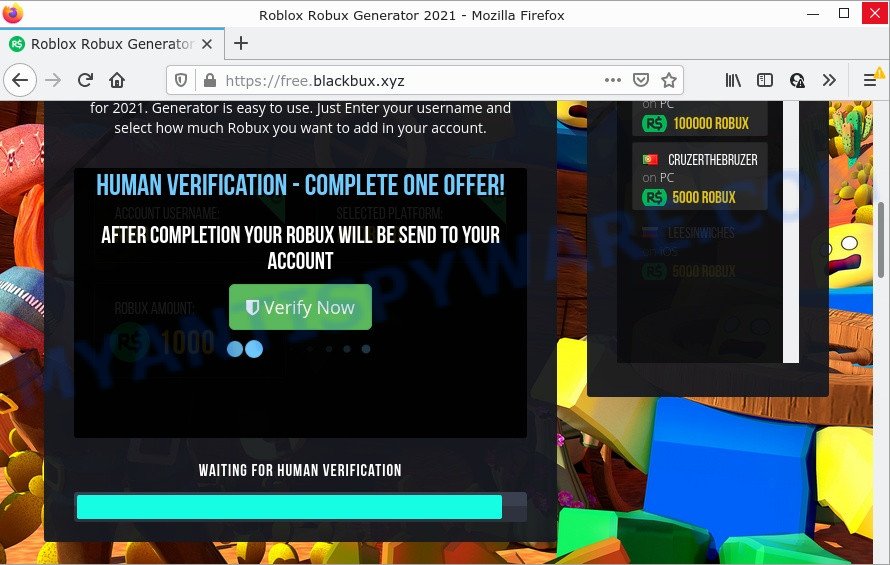Show tracking protection shield info

180,81
